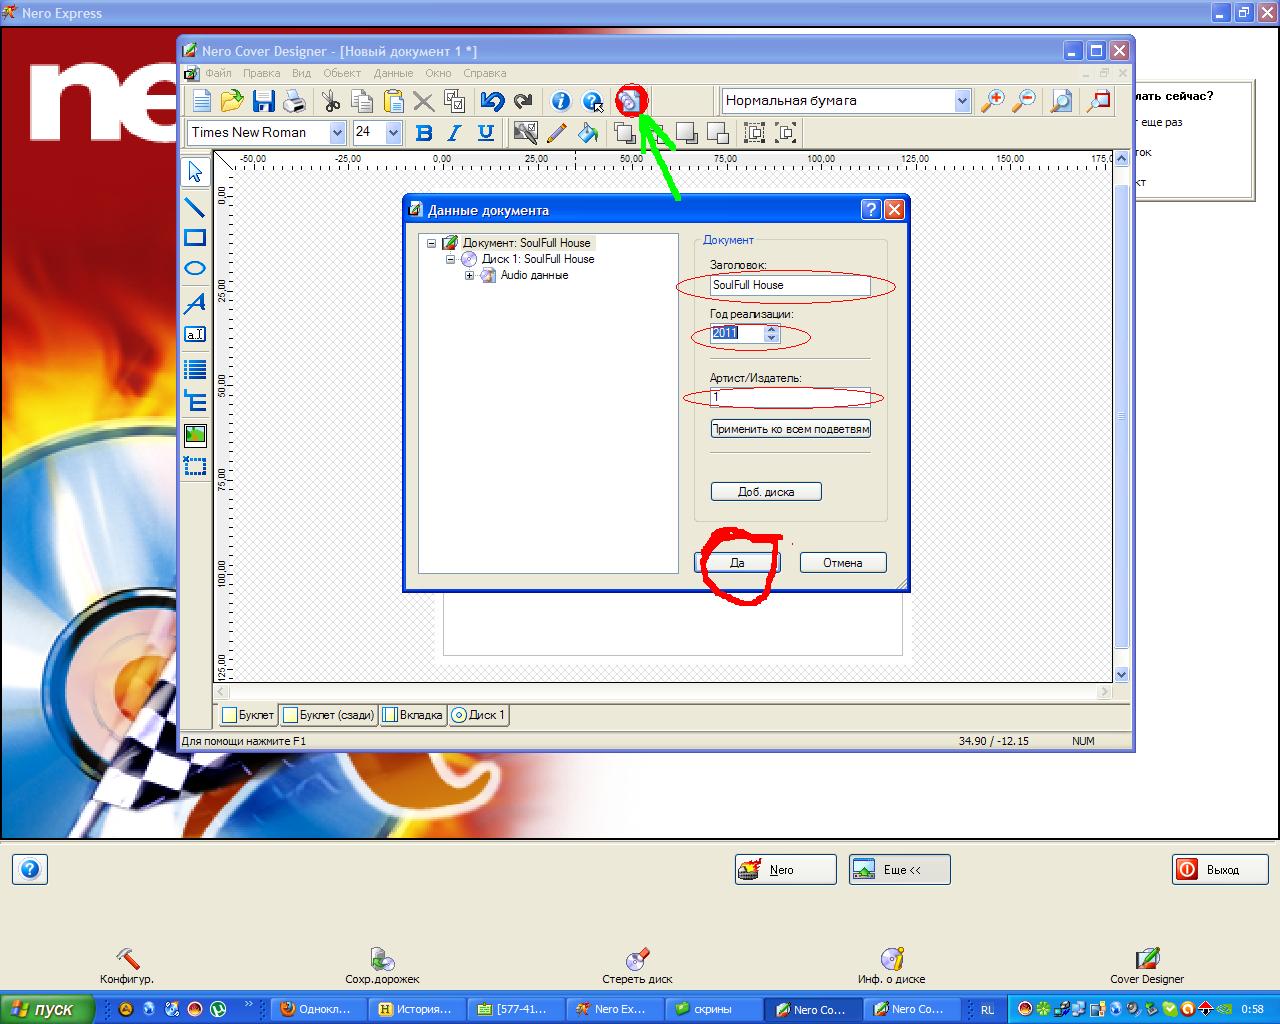Viewport: 1280px width, 1024px height.
Task: Collapse the Документ: SoulFull House tree node
Action: [432, 243]
